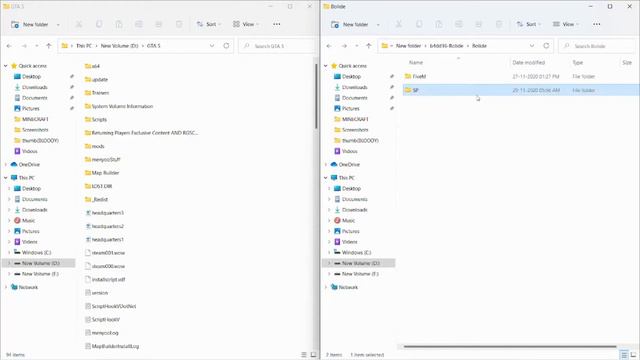Open See more ellipsis in GTA 5 window
The width and height of the screenshot is (640, 360).
277,24
